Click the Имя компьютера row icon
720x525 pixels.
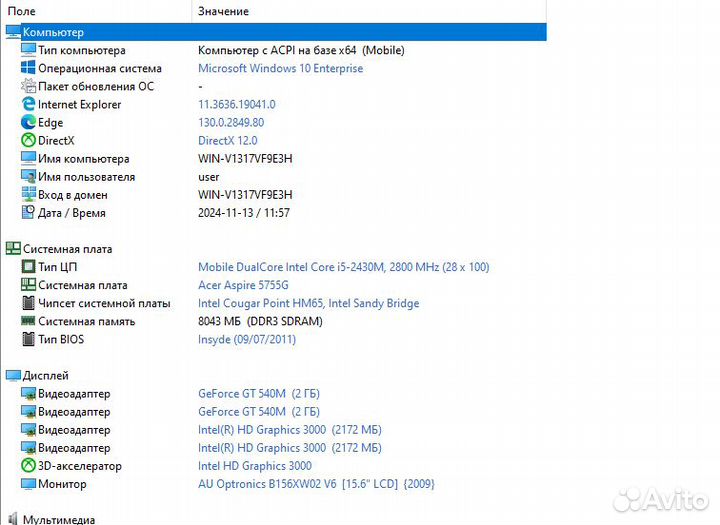click(x=28, y=158)
